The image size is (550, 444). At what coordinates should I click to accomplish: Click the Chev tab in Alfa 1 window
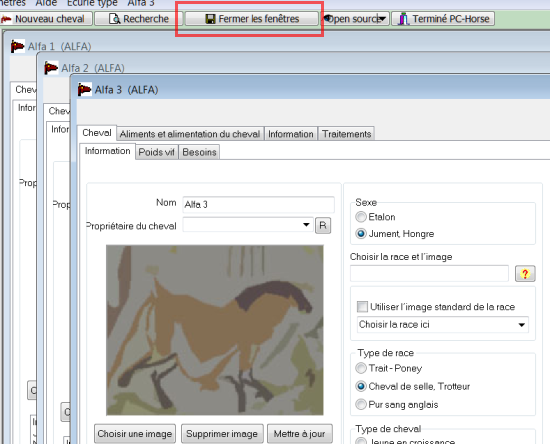coord(25,89)
